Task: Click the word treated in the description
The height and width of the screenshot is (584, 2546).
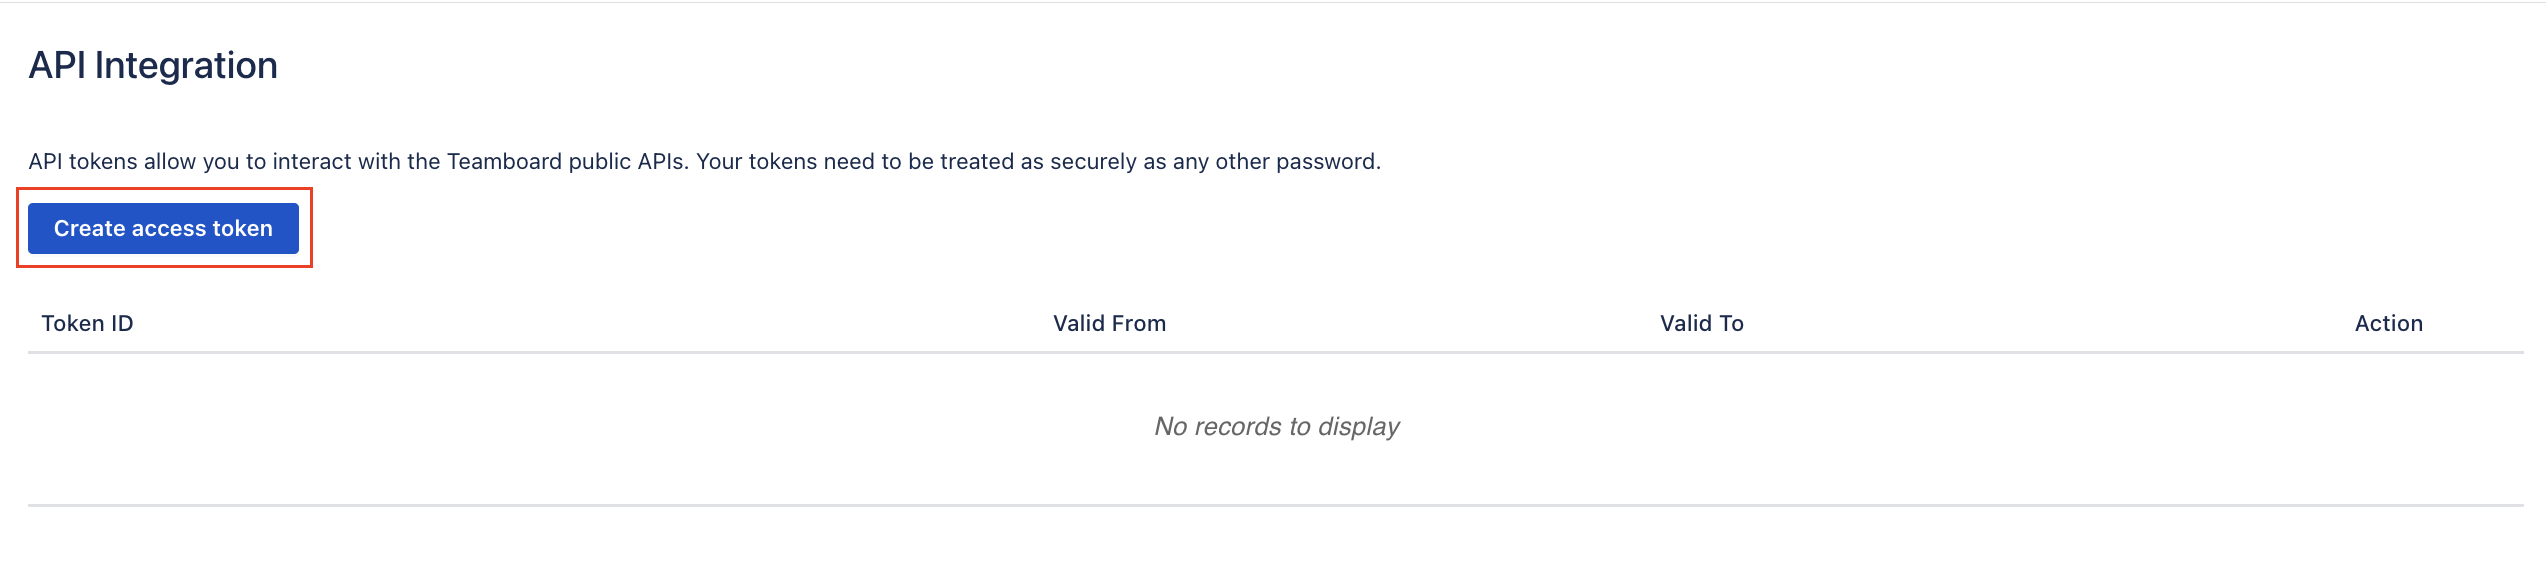Action: point(974,162)
